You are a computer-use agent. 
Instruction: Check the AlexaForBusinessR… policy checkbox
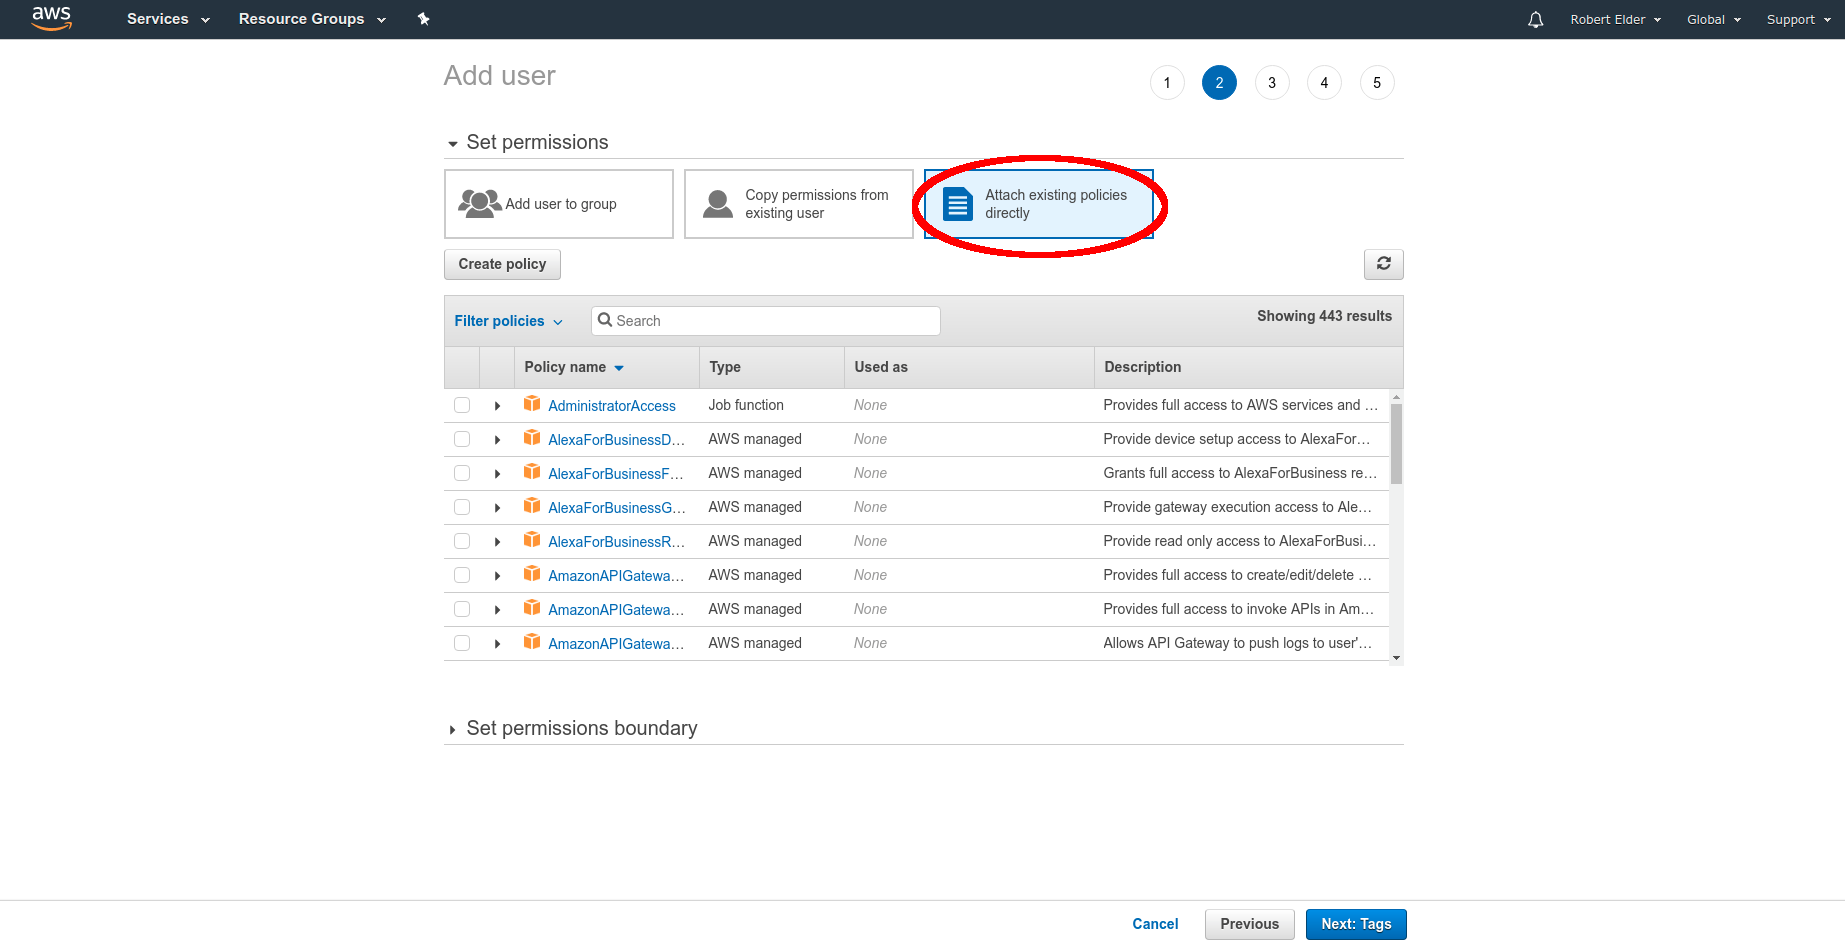[x=462, y=541]
